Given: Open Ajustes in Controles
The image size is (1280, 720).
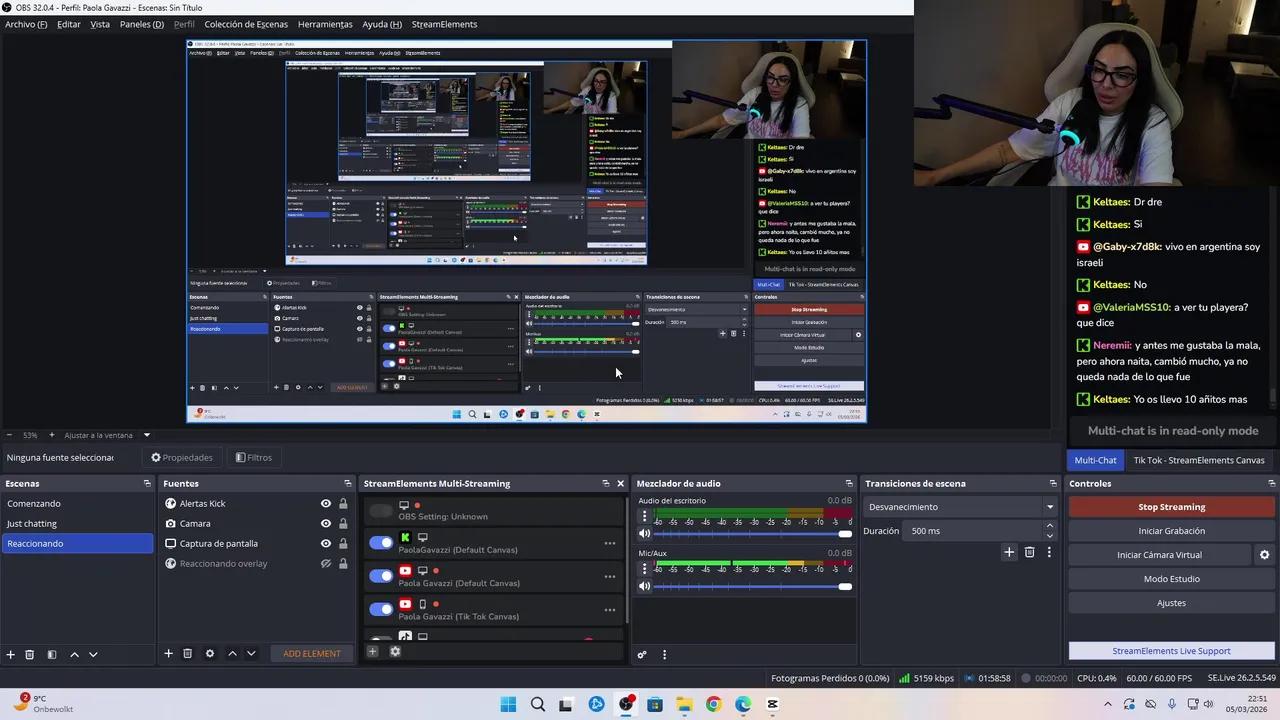Looking at the screenshot, I should click(x=1171, y=603).
